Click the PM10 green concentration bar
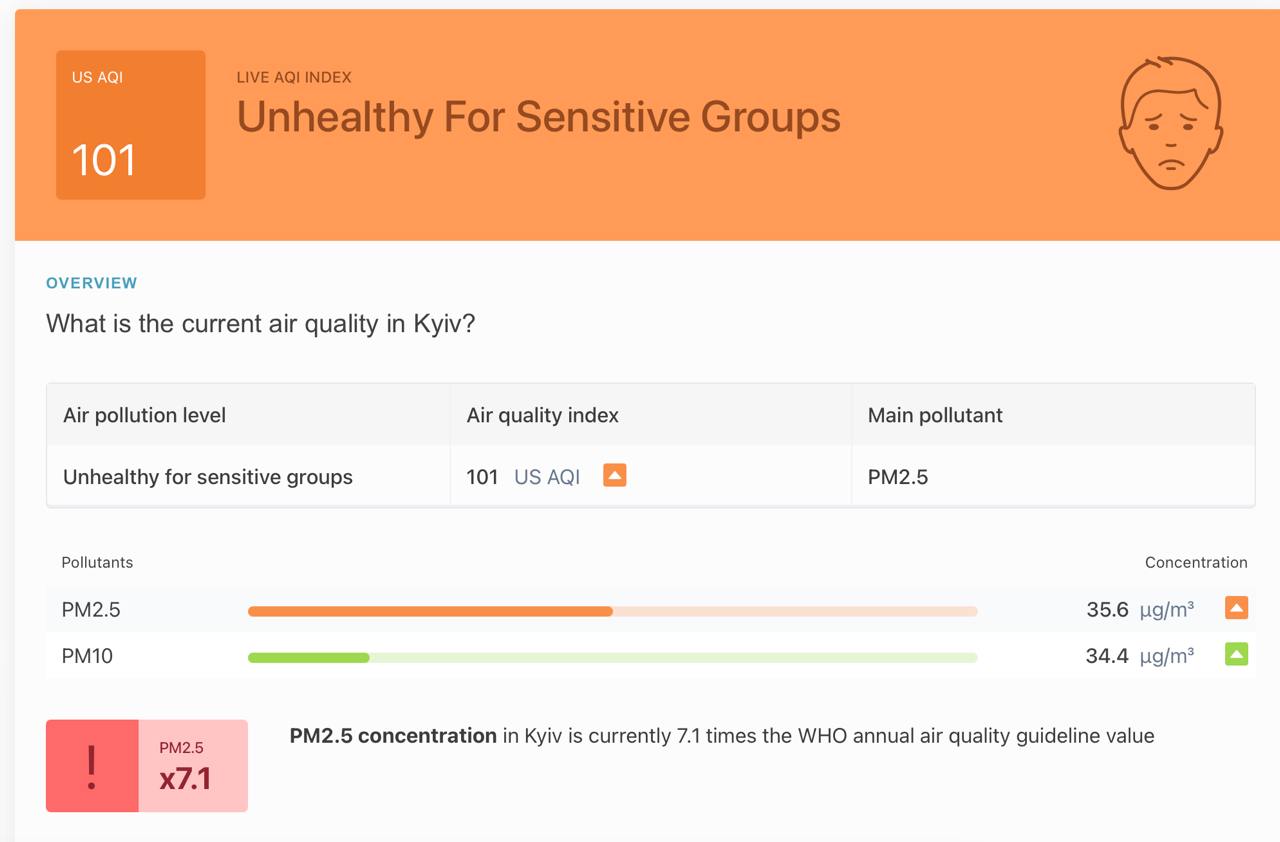Viewport: 1280px width, 842px height. (x=309, y=657)
